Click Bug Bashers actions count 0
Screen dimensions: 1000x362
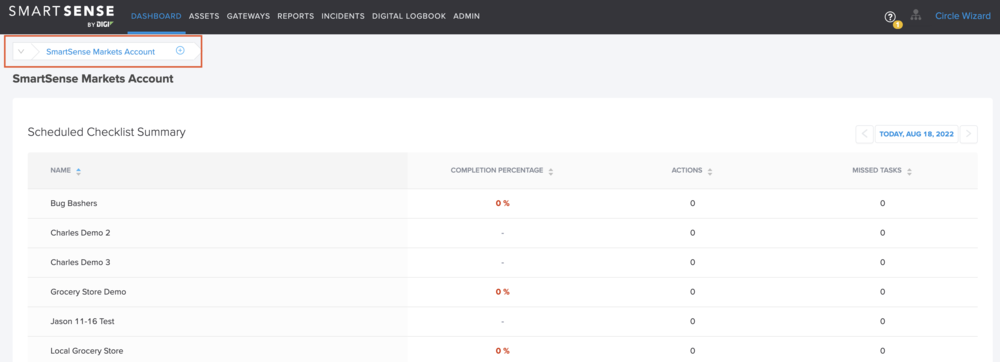[x=692, y=203]
